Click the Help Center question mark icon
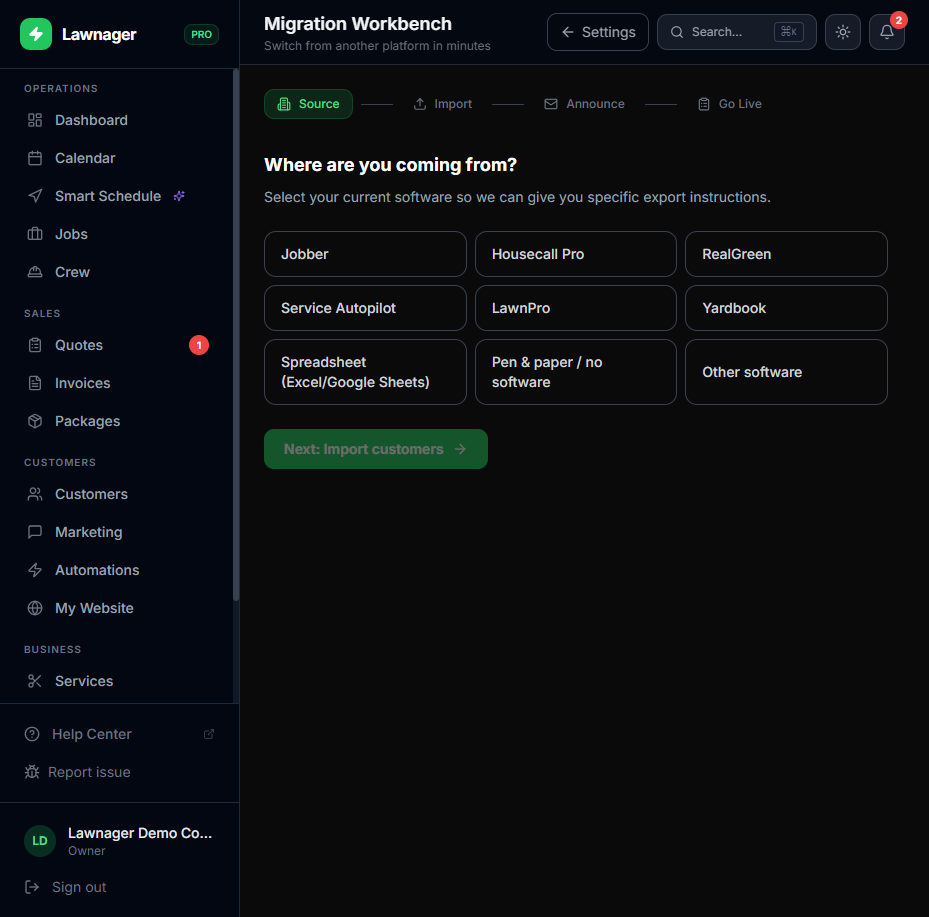 click(32, 734)
